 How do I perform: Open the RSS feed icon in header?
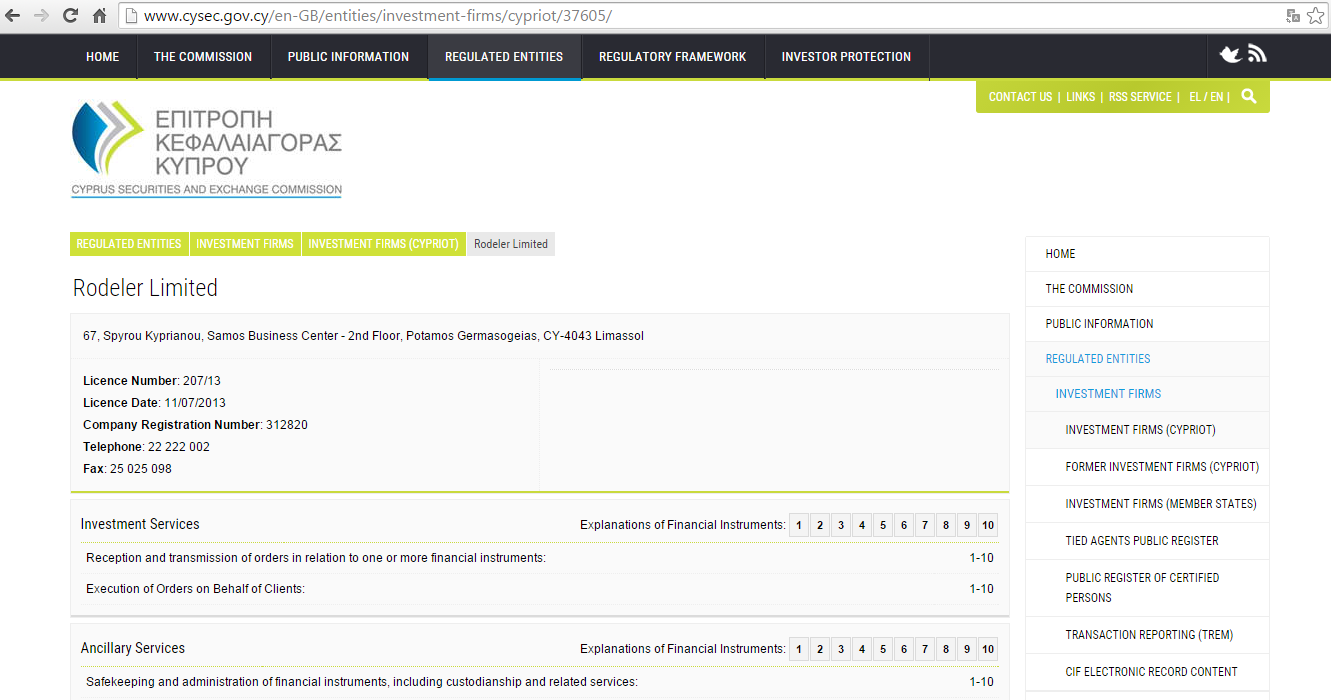pos(1257,54)
